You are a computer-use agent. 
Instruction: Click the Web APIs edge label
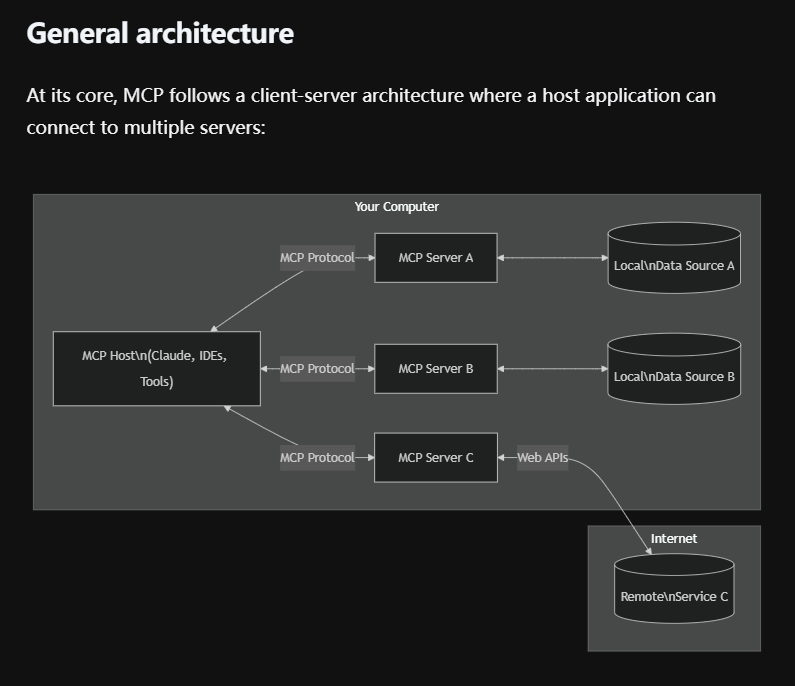pos(543,457)
